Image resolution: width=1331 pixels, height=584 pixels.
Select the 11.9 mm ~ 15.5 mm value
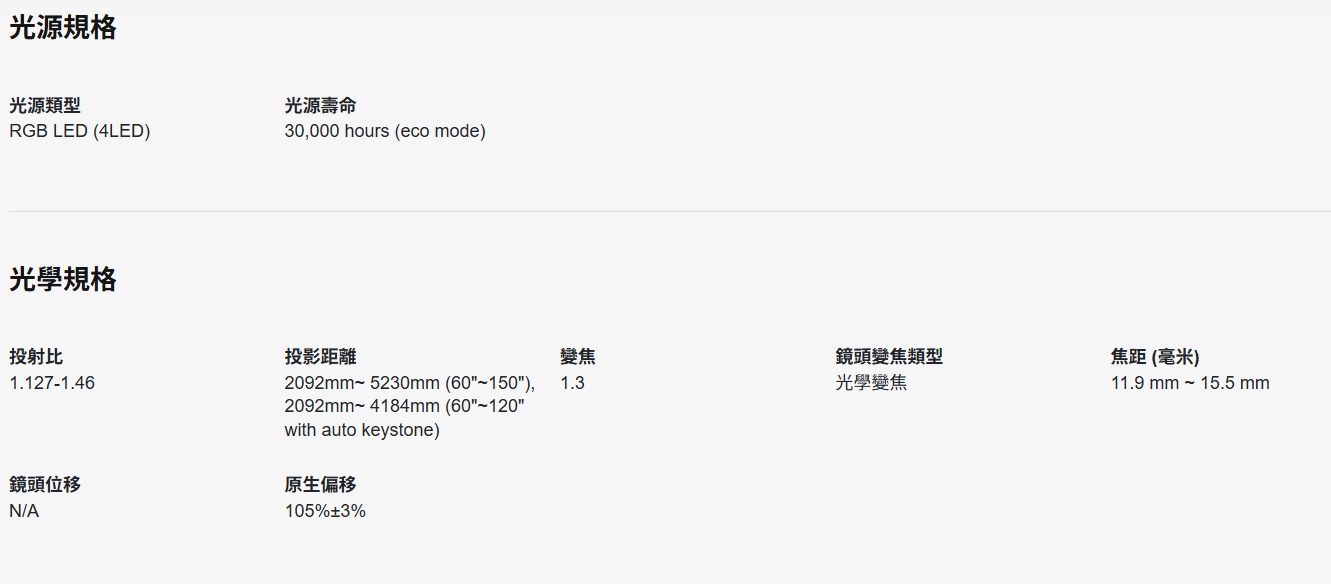(x=1190, y=383)
